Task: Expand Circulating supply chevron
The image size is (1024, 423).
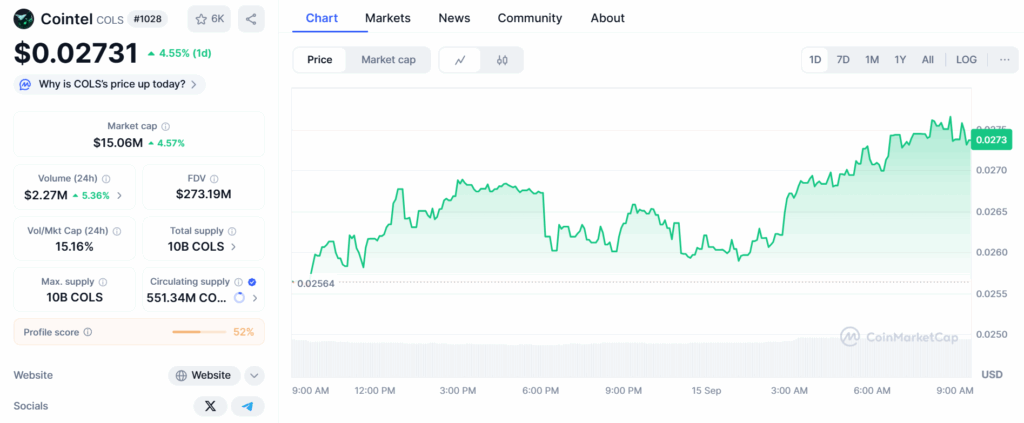Action: pos(255,298)
